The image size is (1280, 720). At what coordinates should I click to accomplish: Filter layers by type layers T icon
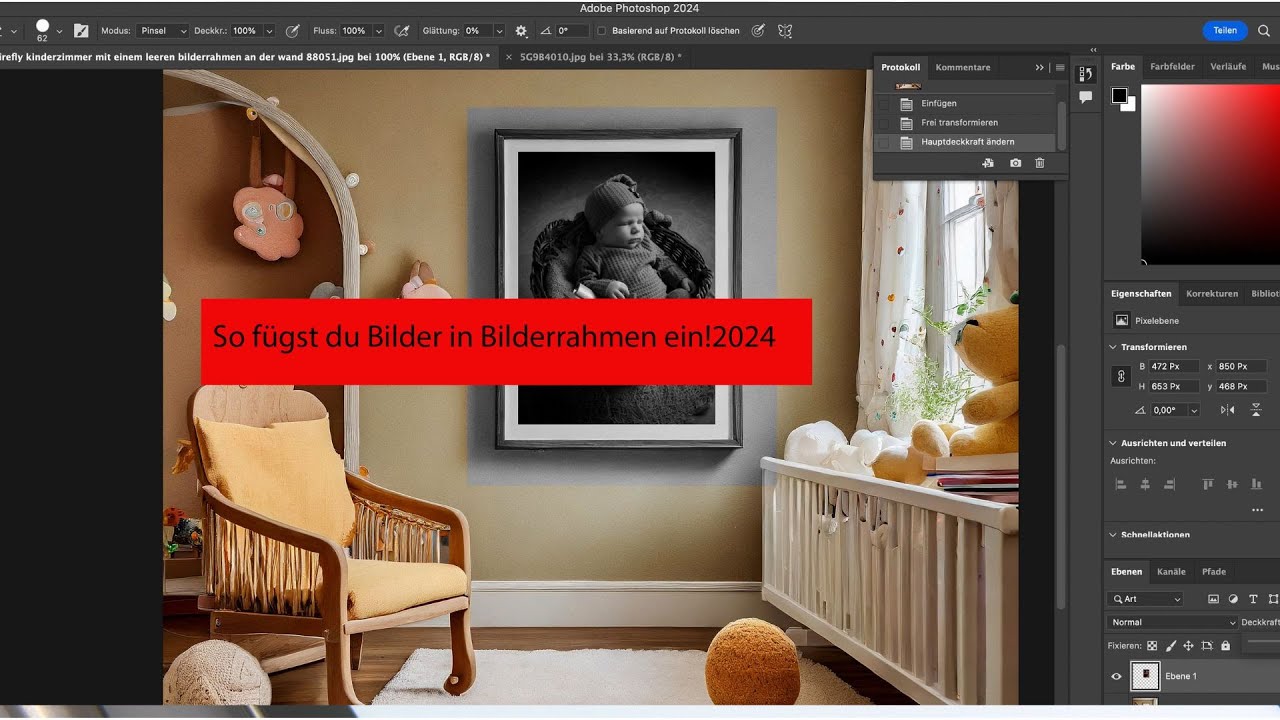click(x=1253, y=599)
